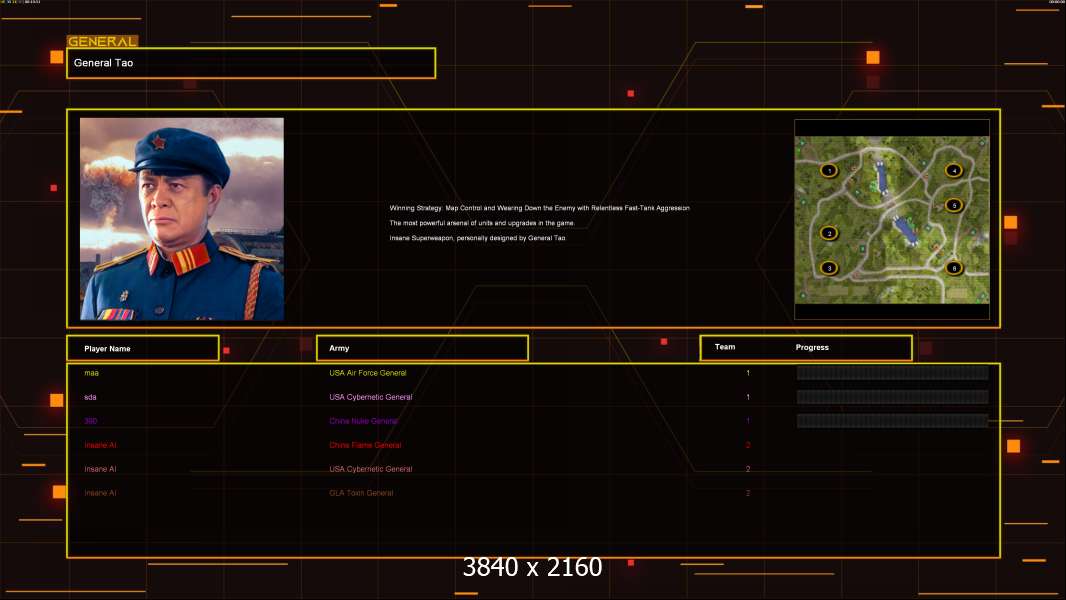Select Insane AI beside the second USA Cybernetic General
Image resolution: width=1066 pixels, height=600 pixels.
click(x=100, y=469)
